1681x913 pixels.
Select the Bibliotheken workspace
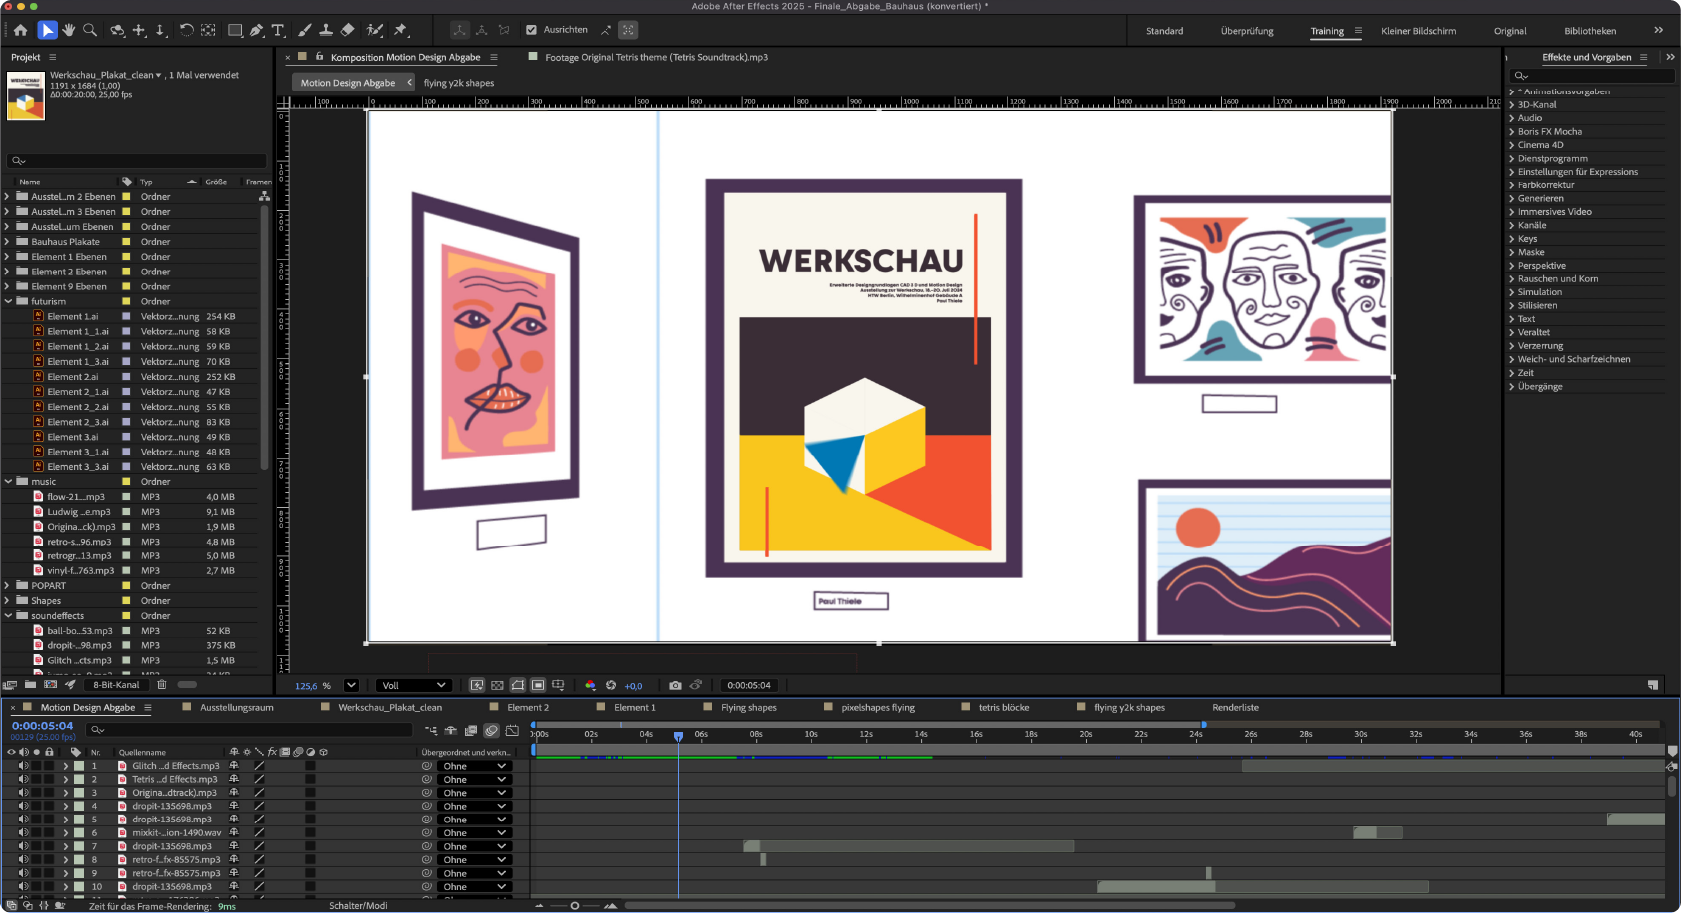[1590, 31]
